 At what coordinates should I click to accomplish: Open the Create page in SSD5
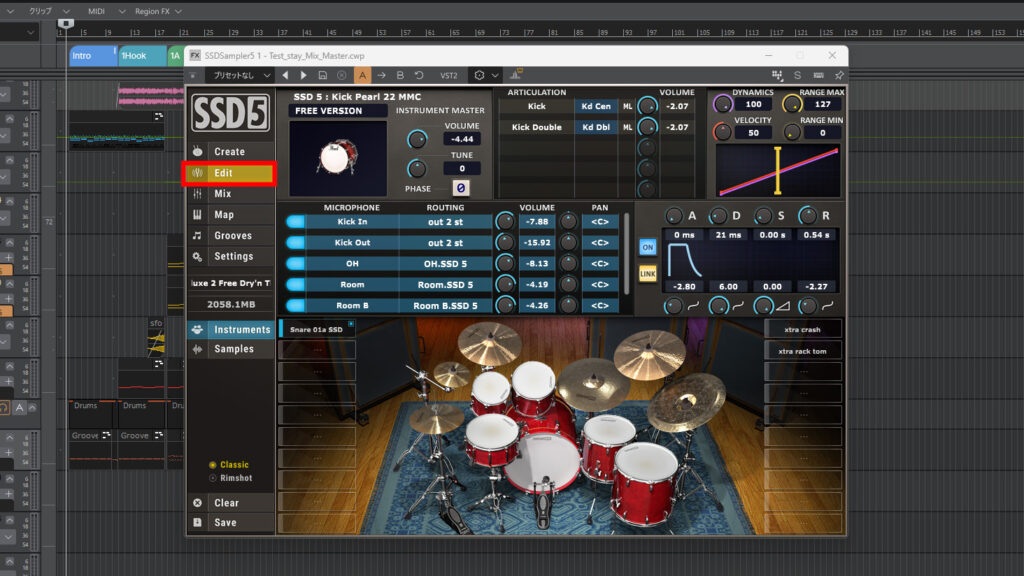[x=229, y=152]
